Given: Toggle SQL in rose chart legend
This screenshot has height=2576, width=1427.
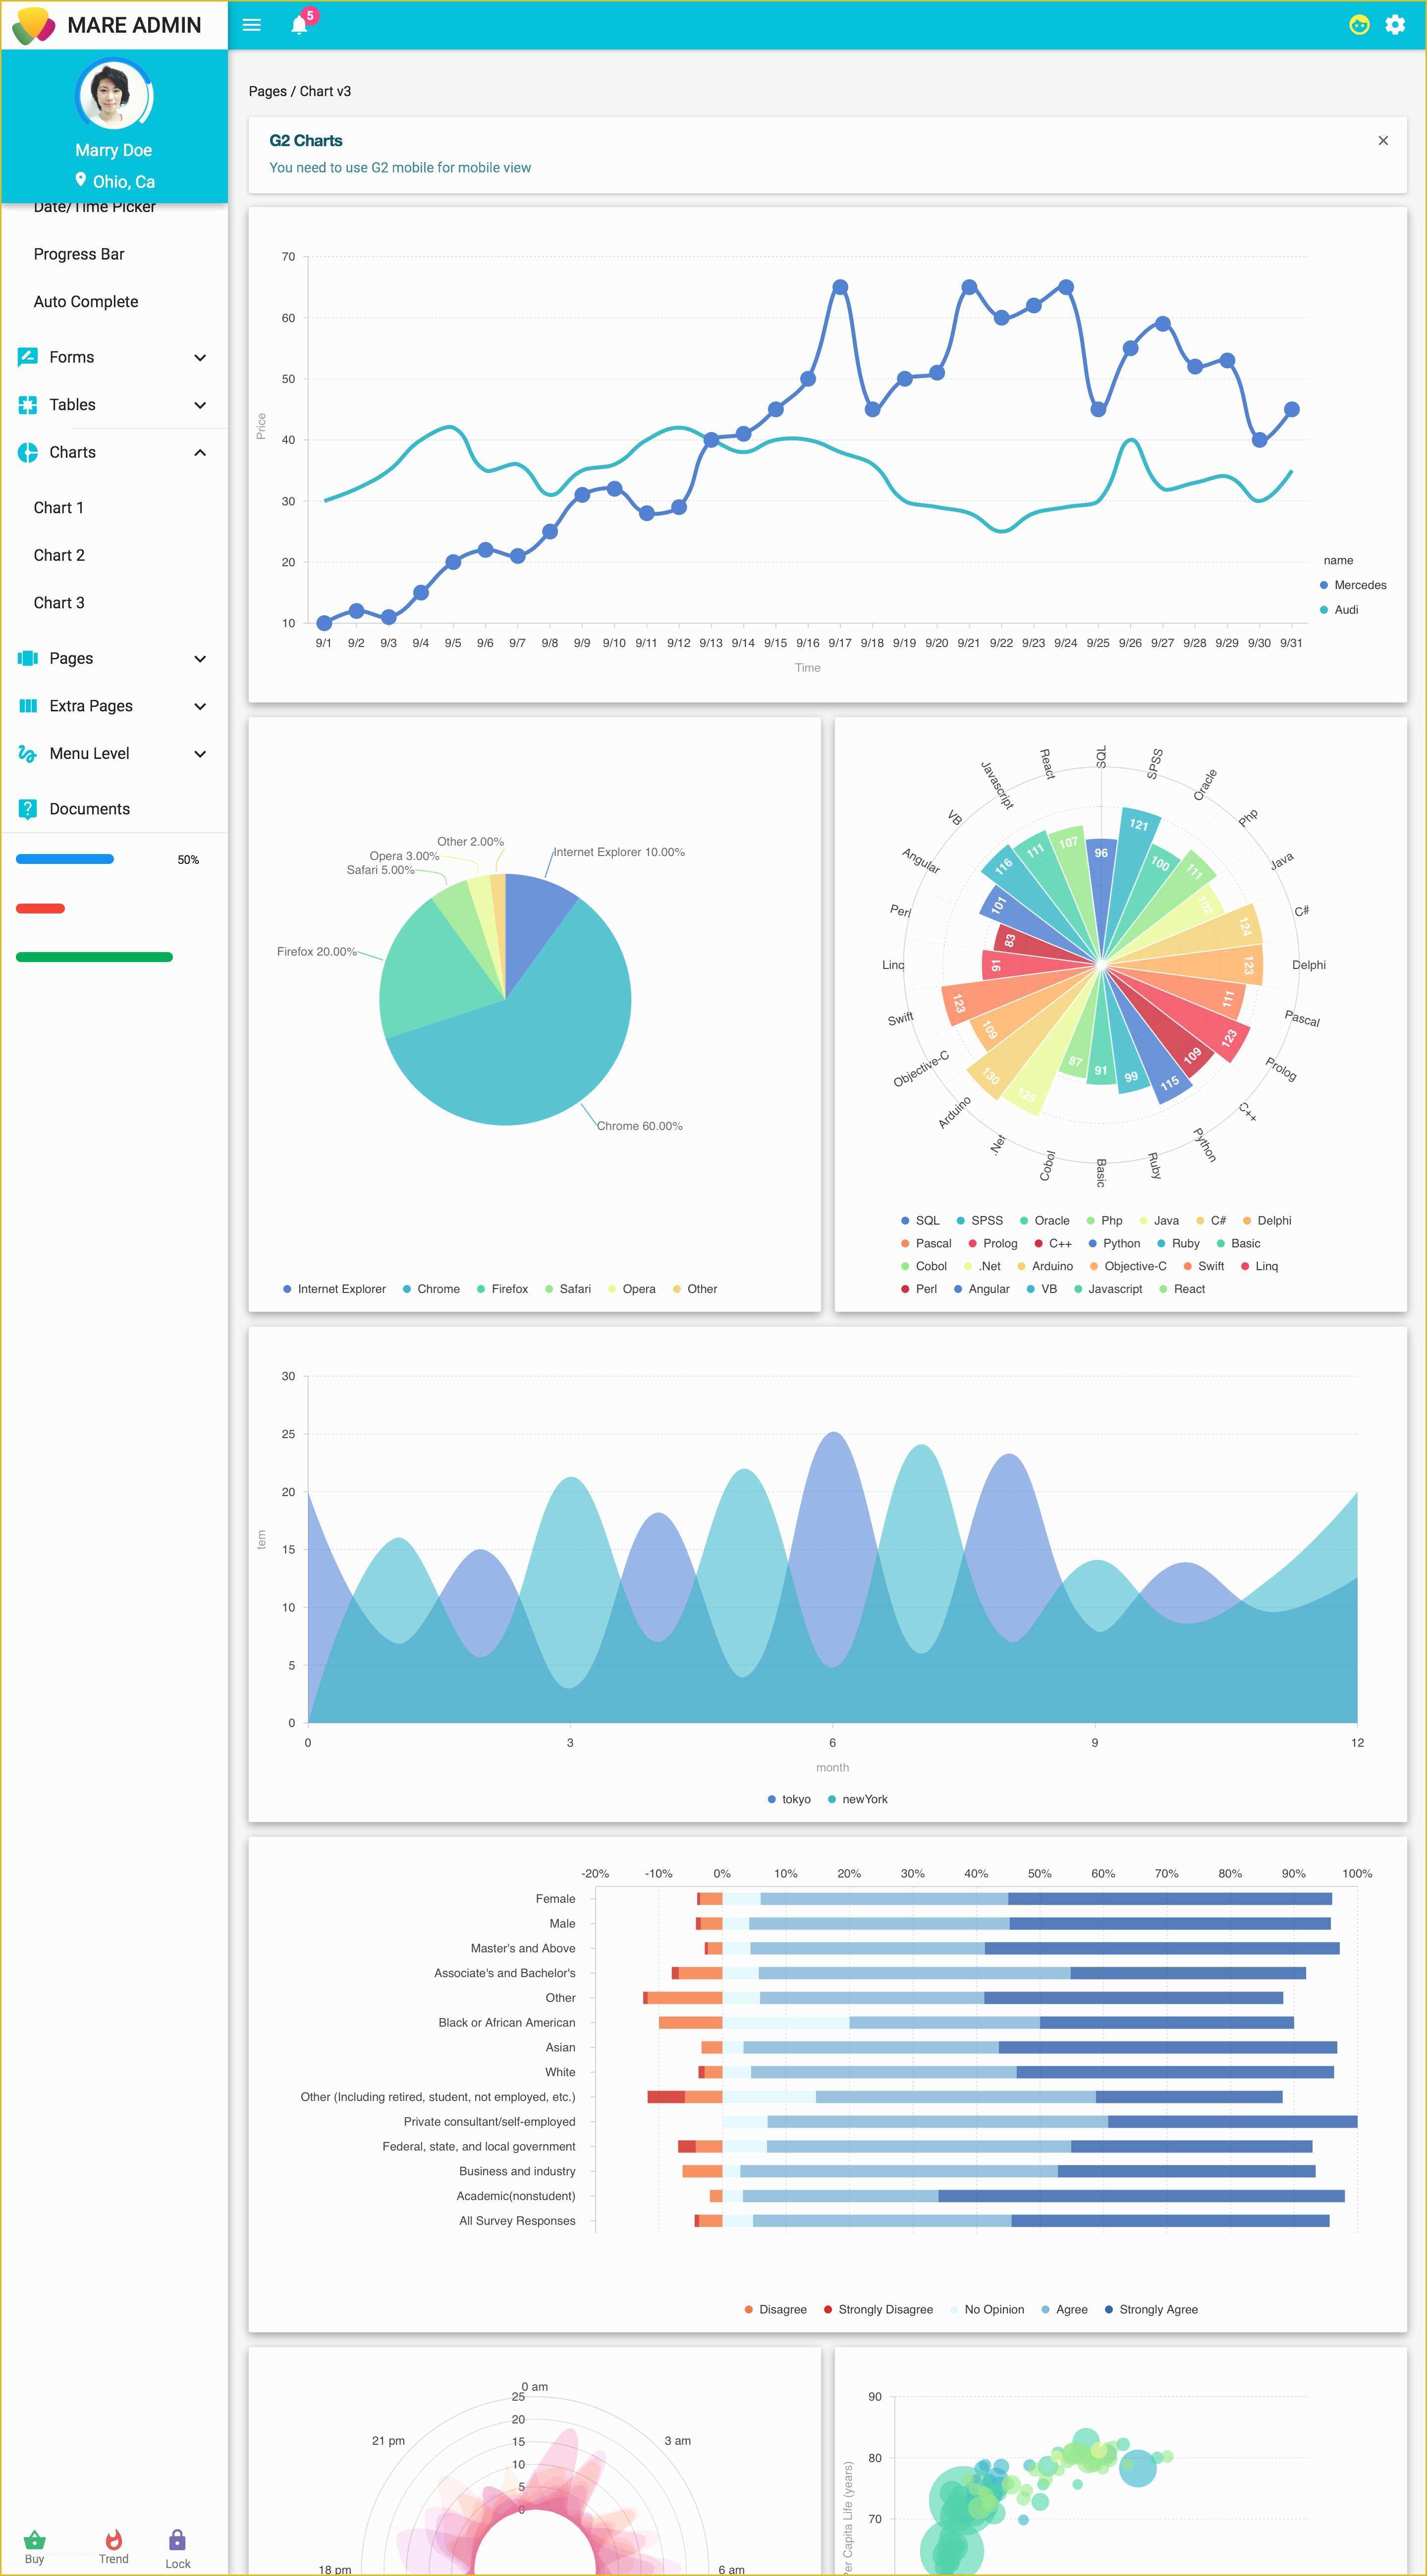Looking at the screenshot, I should (920, 1221).
